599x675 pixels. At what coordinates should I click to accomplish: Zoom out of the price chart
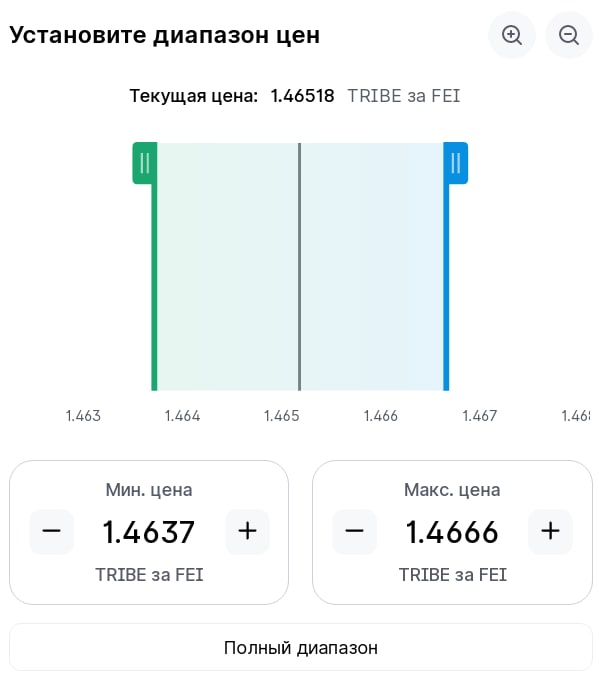[569, 35]
